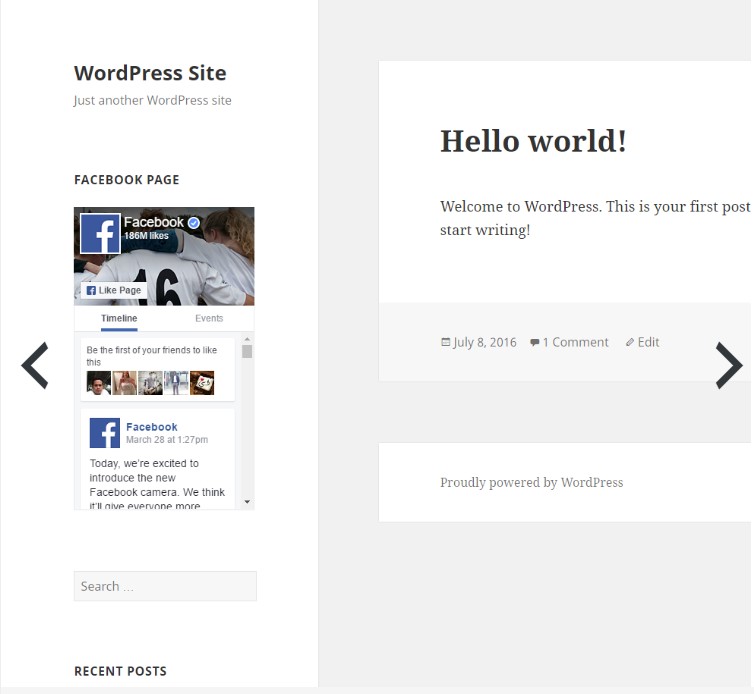
Task: Click the Facebook widget scrollbar thumb
Action: point(247,351)
